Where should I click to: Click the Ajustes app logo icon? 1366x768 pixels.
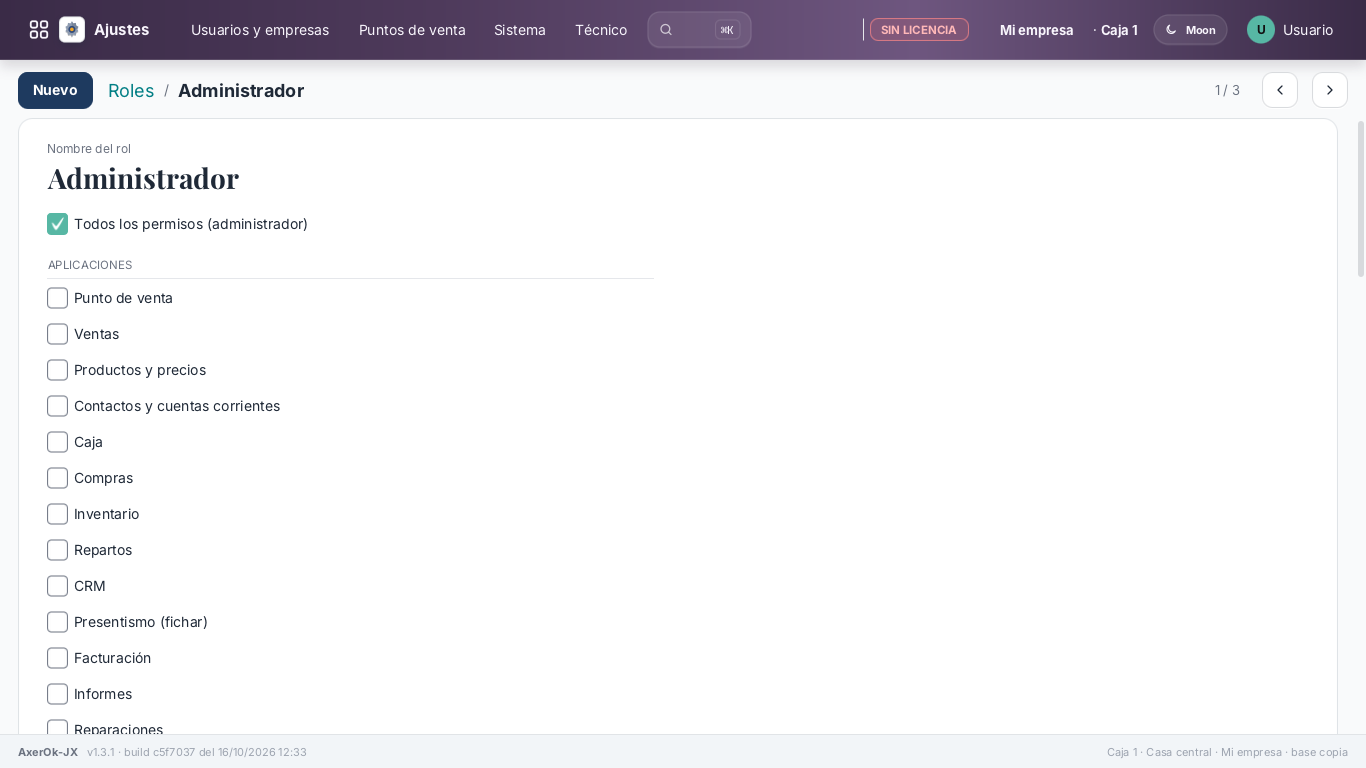coord(72,30)
